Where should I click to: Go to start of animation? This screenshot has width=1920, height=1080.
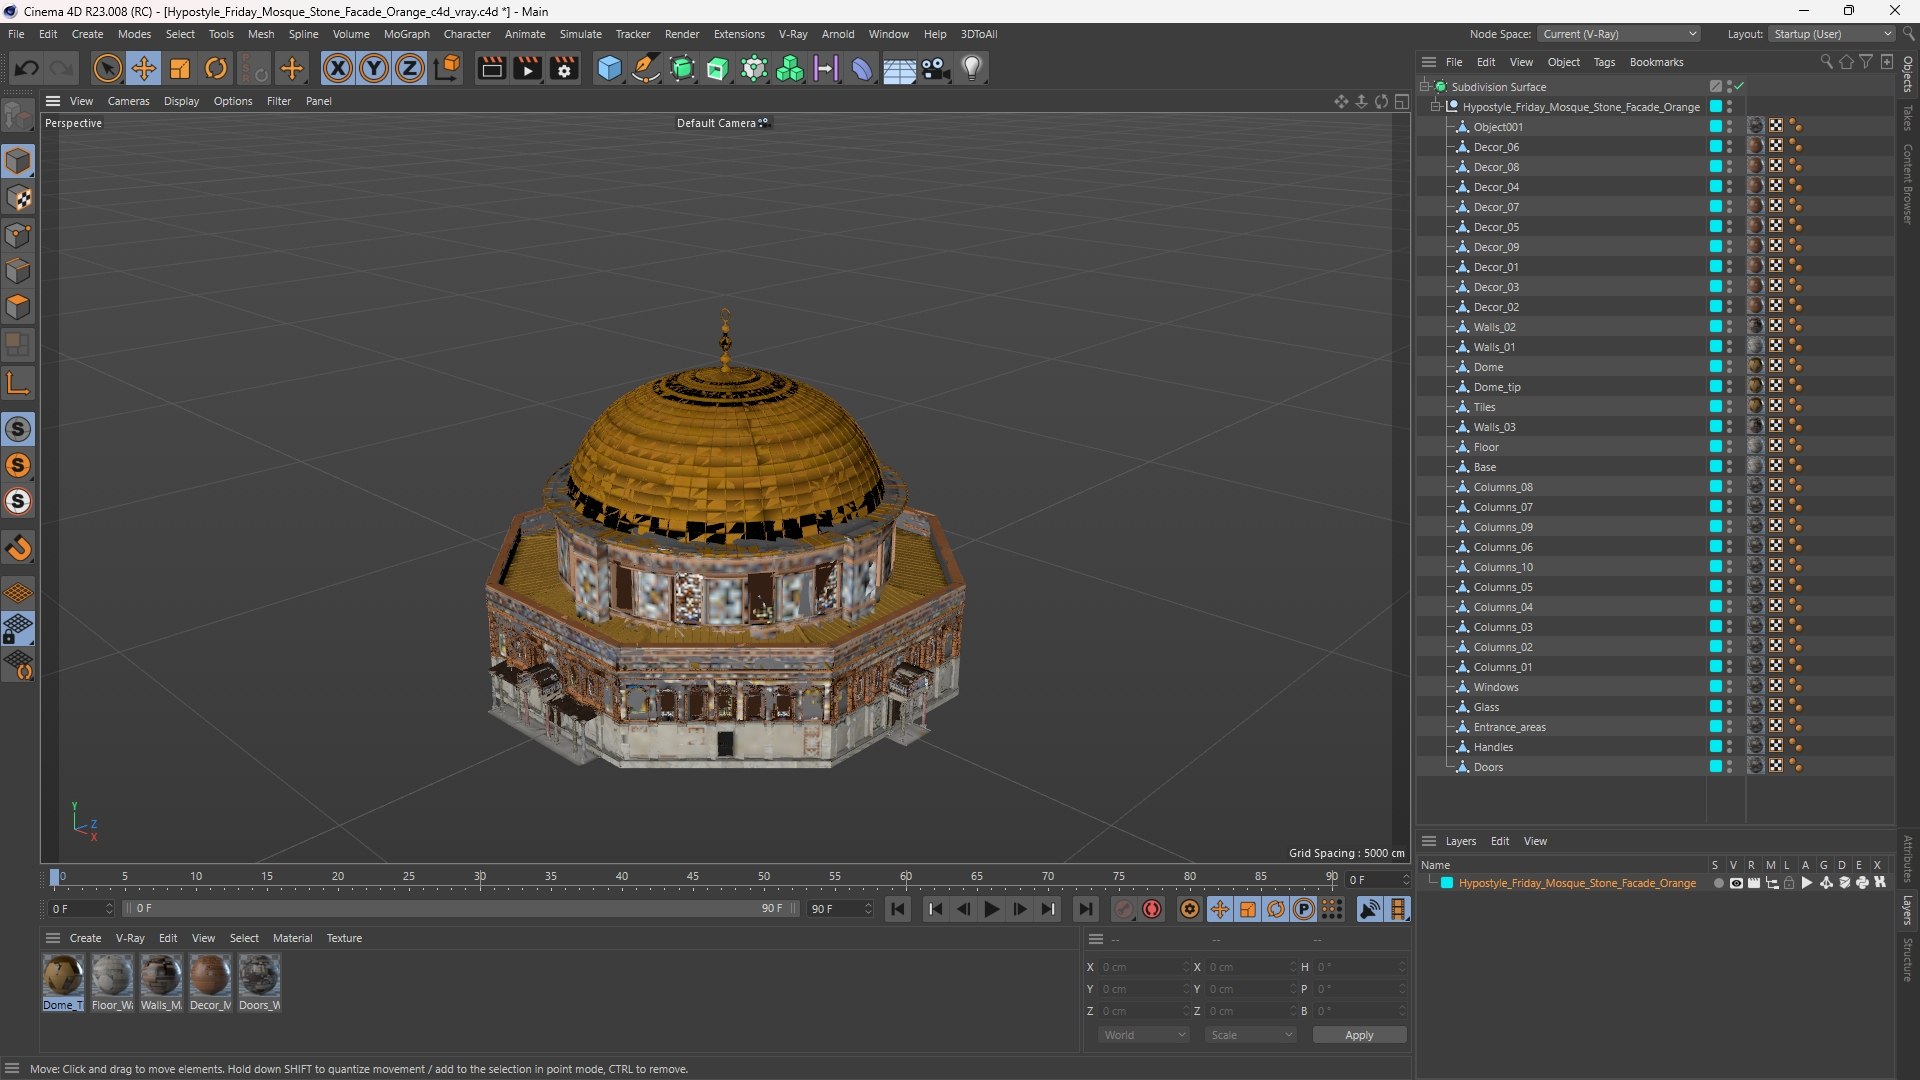pyautogui.click(x=898, y=909)
